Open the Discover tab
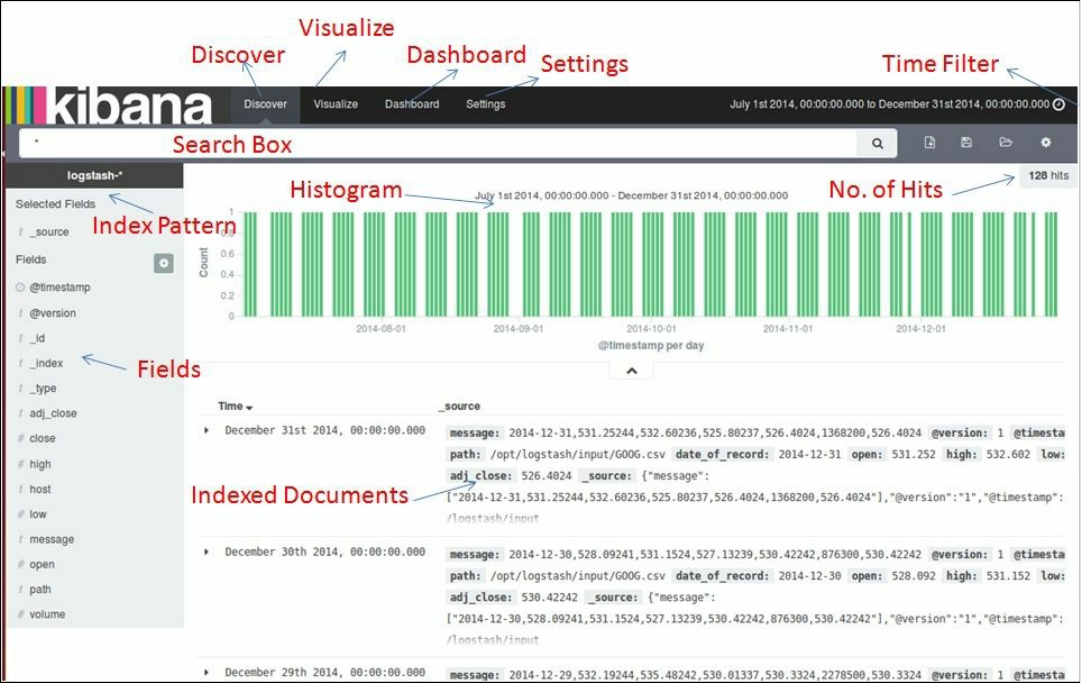 [265, 105]
